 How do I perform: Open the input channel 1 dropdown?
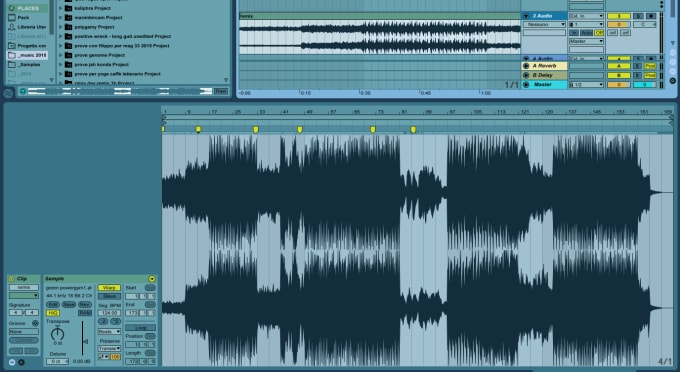pos(586,24)
